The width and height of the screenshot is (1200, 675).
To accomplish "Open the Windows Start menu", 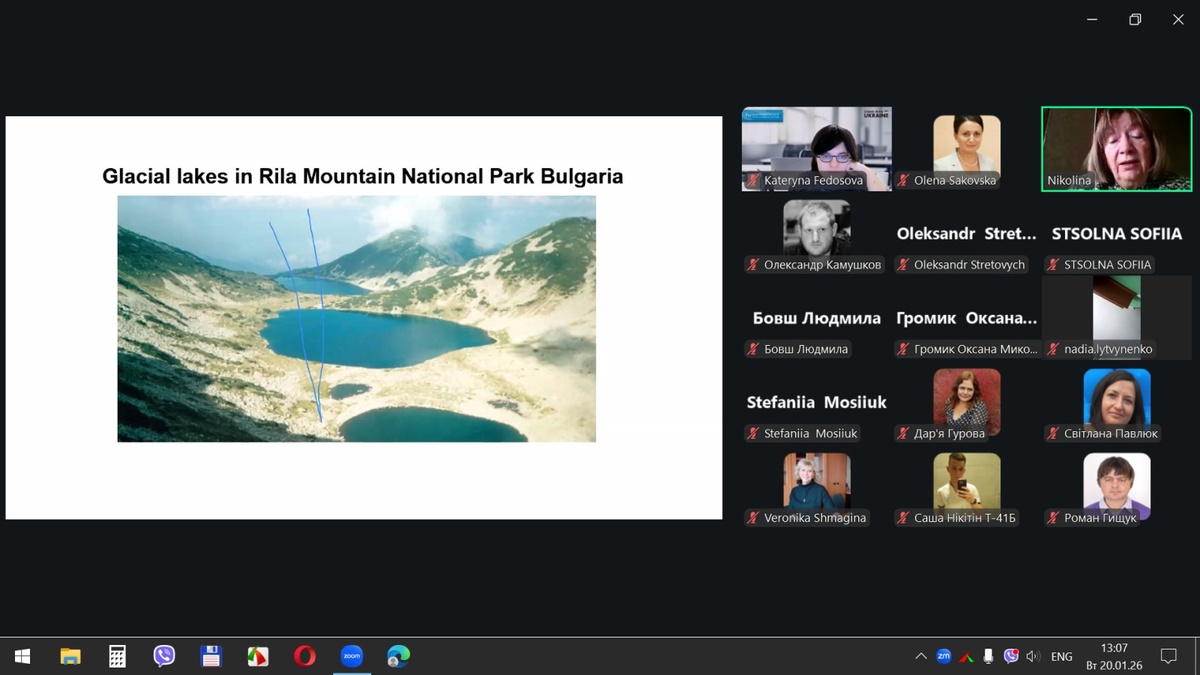I will tap(22, 656).
